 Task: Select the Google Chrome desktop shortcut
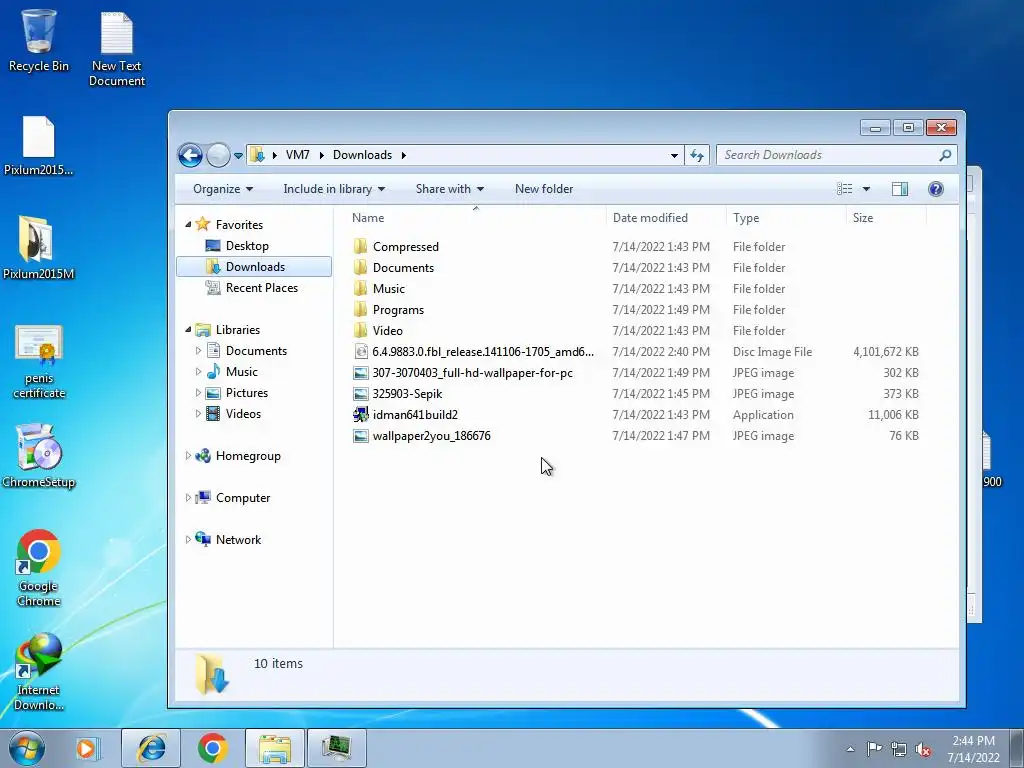click(39, 568)
